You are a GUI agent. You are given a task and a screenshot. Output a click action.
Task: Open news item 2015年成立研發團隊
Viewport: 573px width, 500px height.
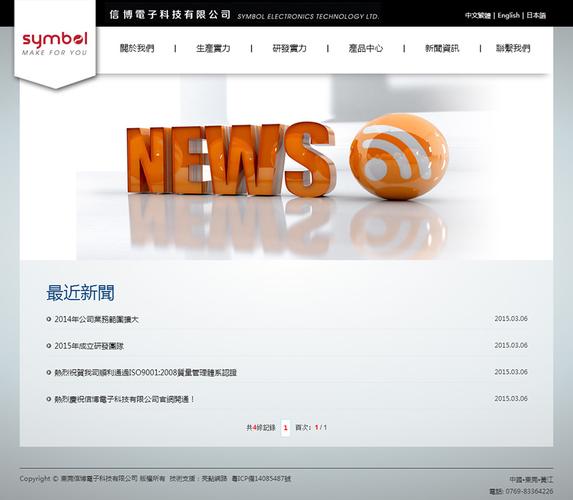pos(89,346)
